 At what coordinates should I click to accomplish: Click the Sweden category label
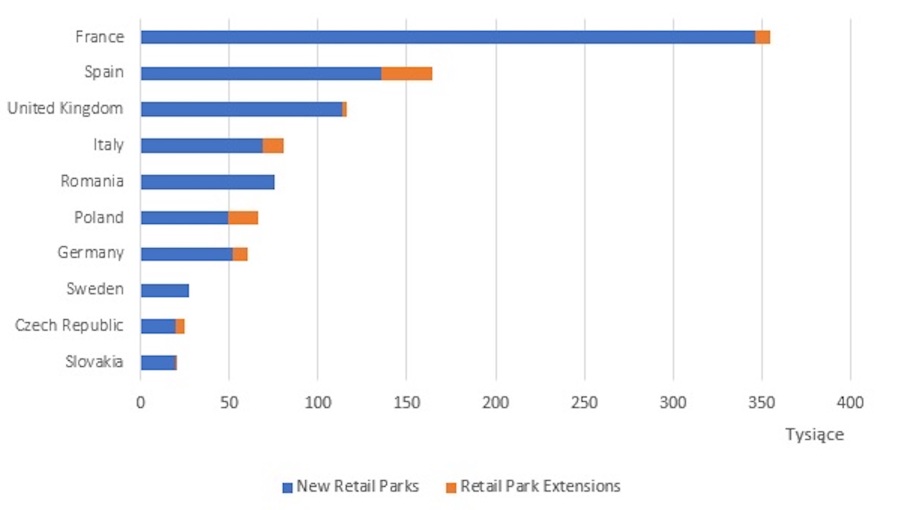tap(95, 289)
